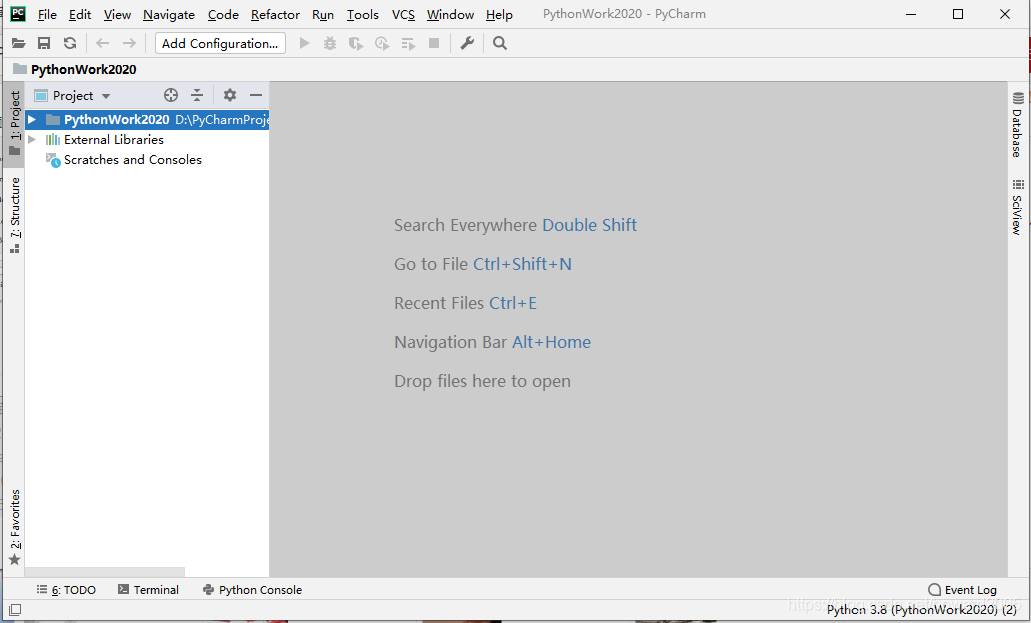Click the Locate/Scroll from Source crosshair icon

coord(171,95)
